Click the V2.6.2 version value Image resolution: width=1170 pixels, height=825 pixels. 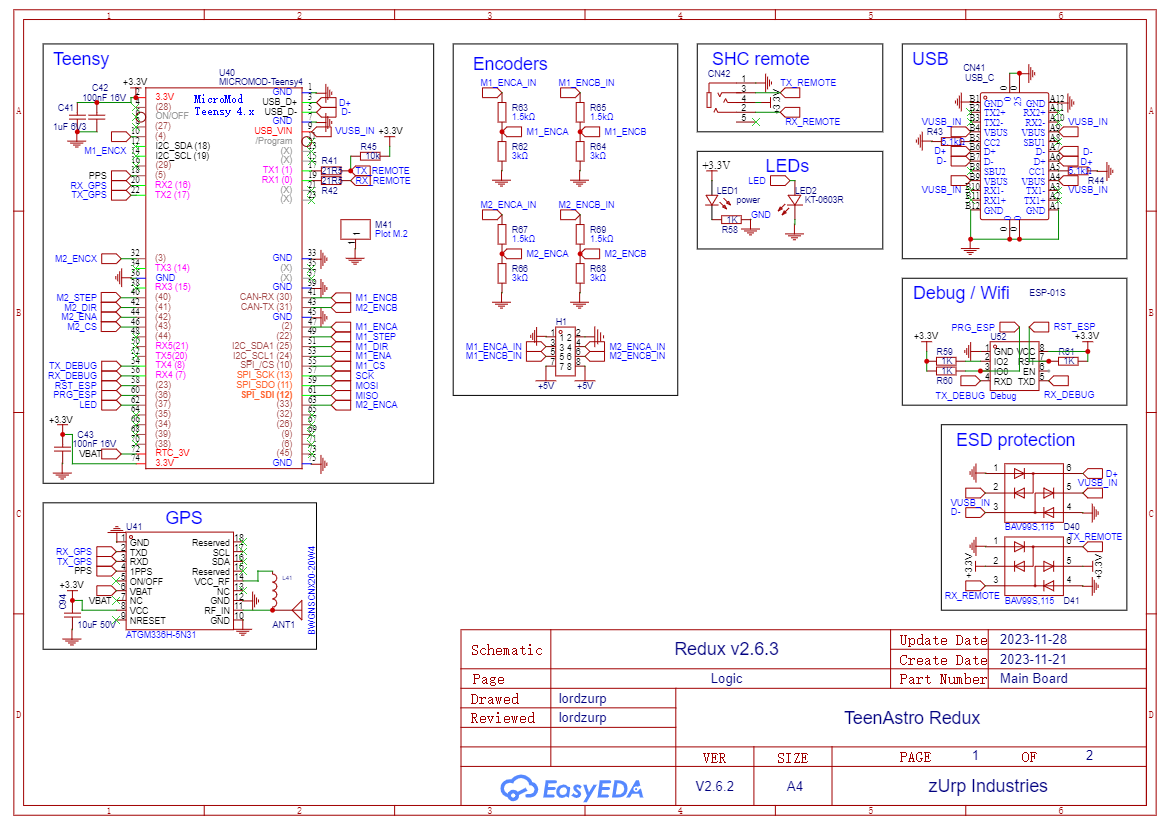714,787
